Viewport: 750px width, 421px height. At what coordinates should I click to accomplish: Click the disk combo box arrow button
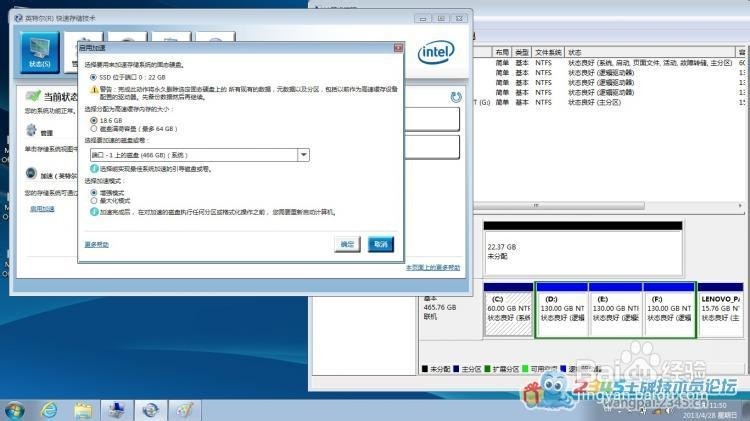(x=303, y=155)
